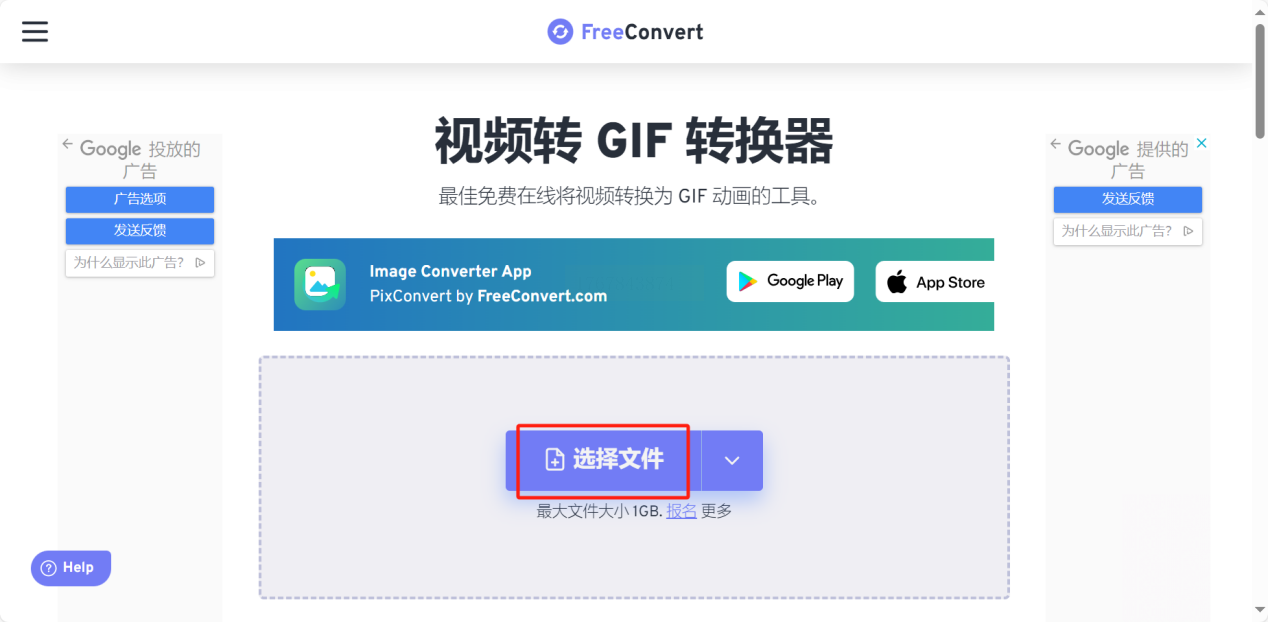Click 发送反馈 in the right ad
The image size is (1268, 622).
point(1128,199)
